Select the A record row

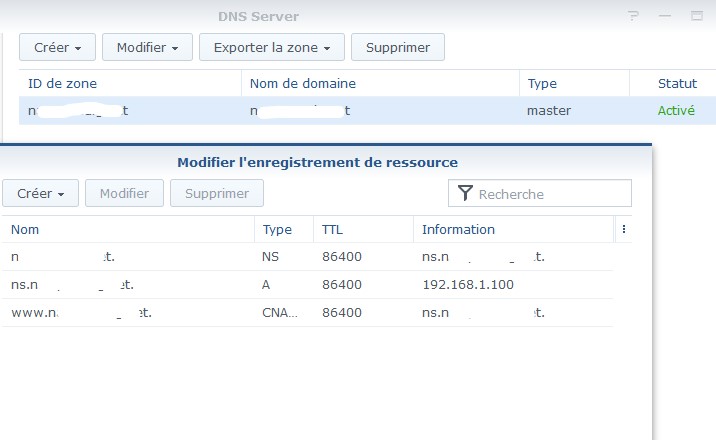tap(307, 284)
